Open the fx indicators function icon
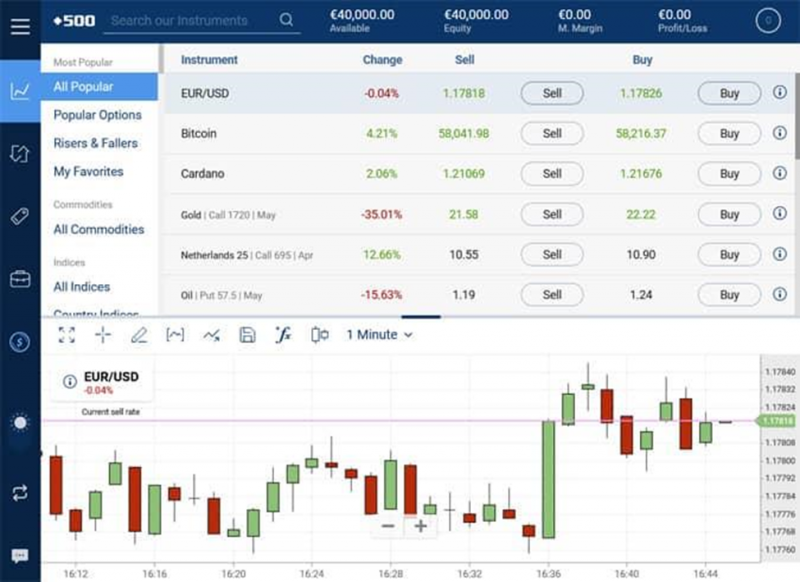 (283, 335)
